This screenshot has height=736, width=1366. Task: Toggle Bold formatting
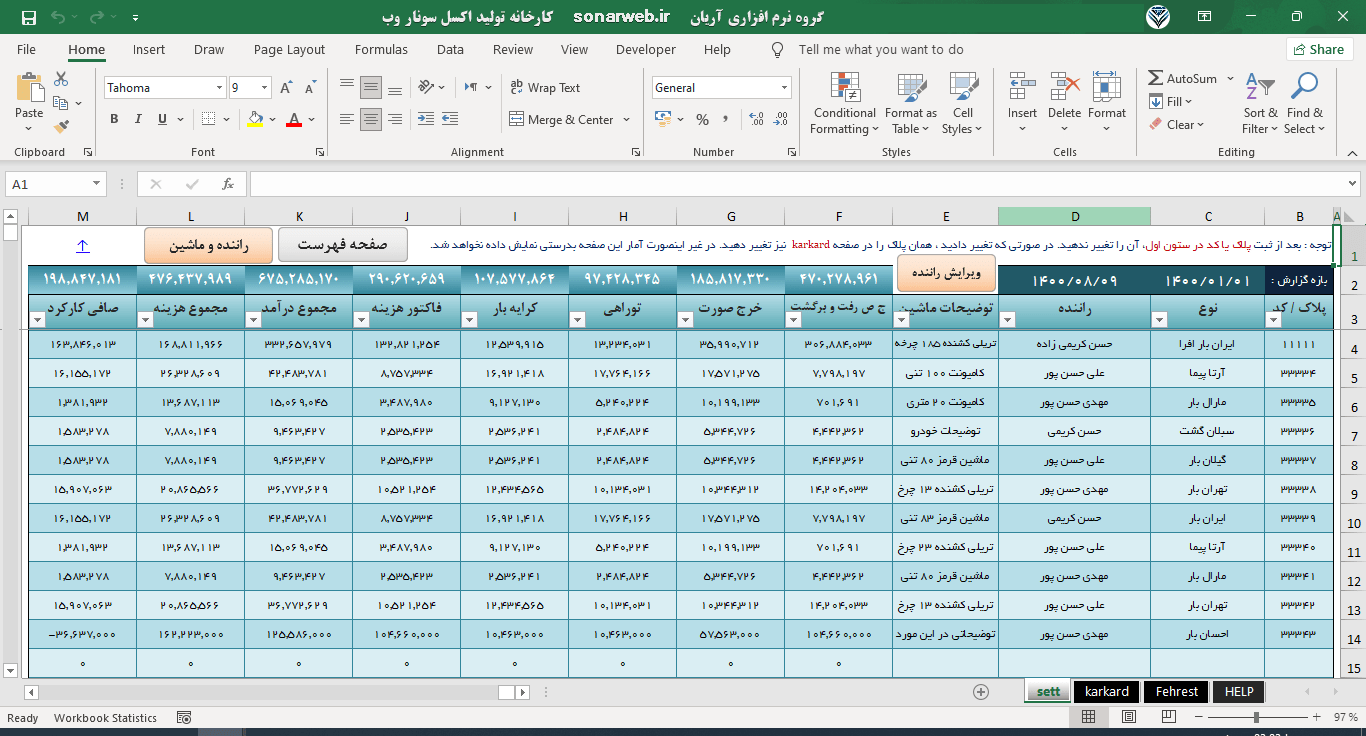click(x=114, y=120)
